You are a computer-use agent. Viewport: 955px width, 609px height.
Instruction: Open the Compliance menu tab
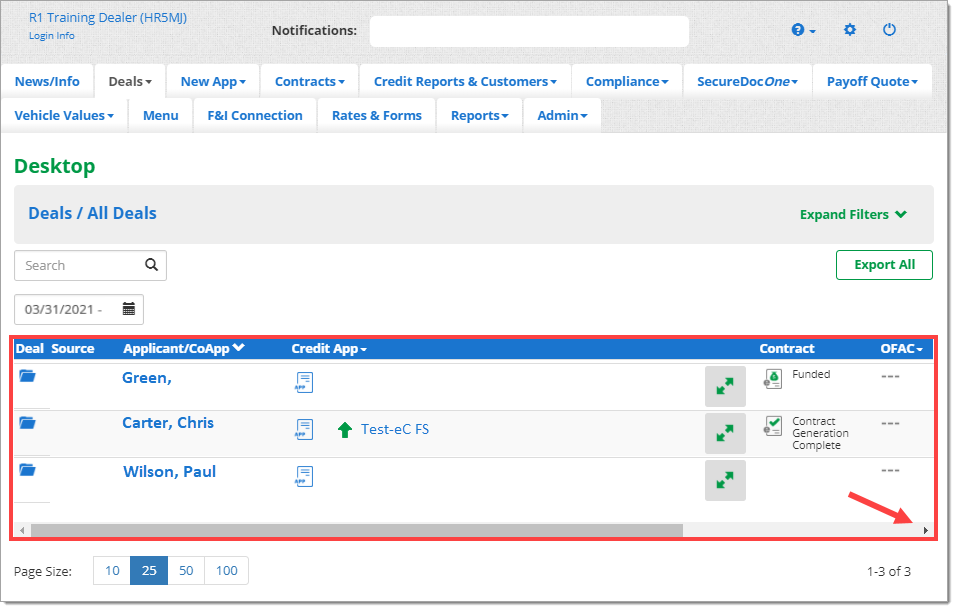tap(627, 82)
